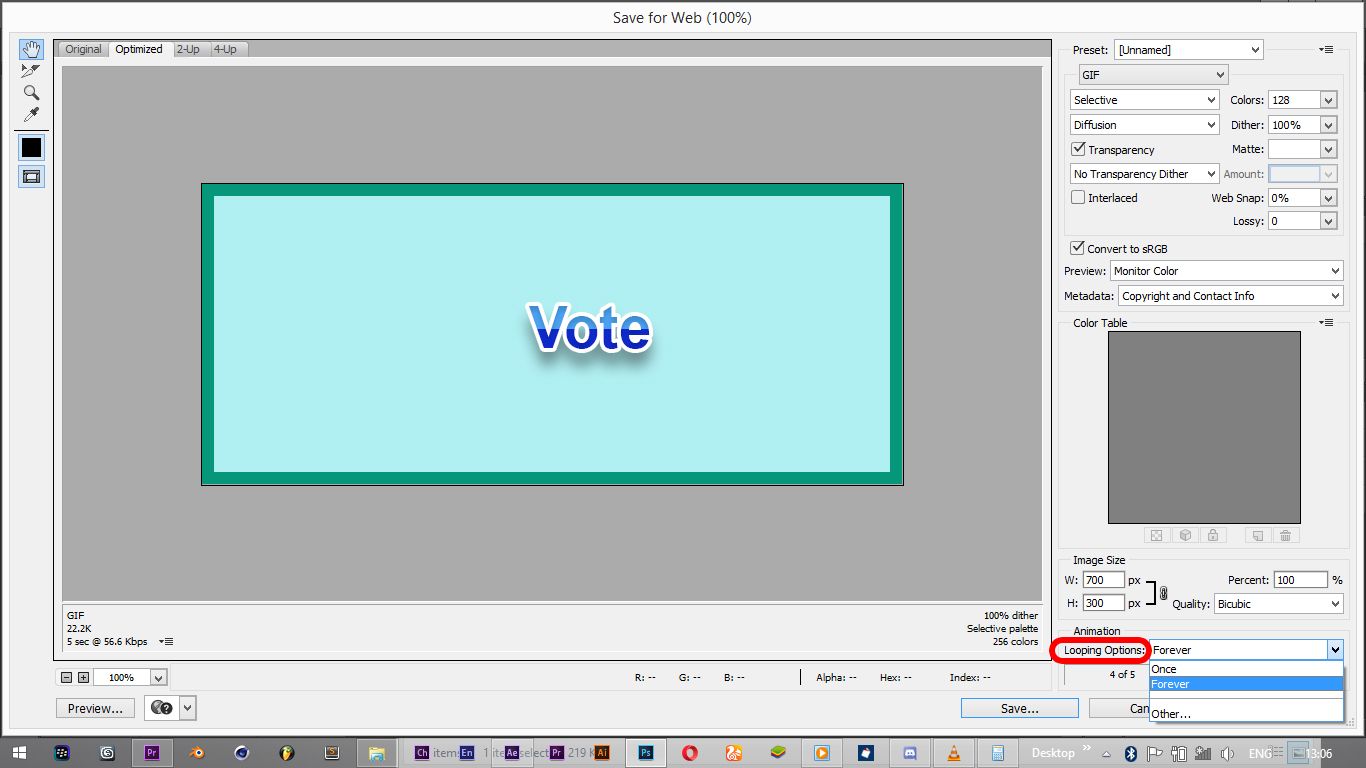
Task: Open the browser selection dropdown arrow
Action: coord(188,708)
